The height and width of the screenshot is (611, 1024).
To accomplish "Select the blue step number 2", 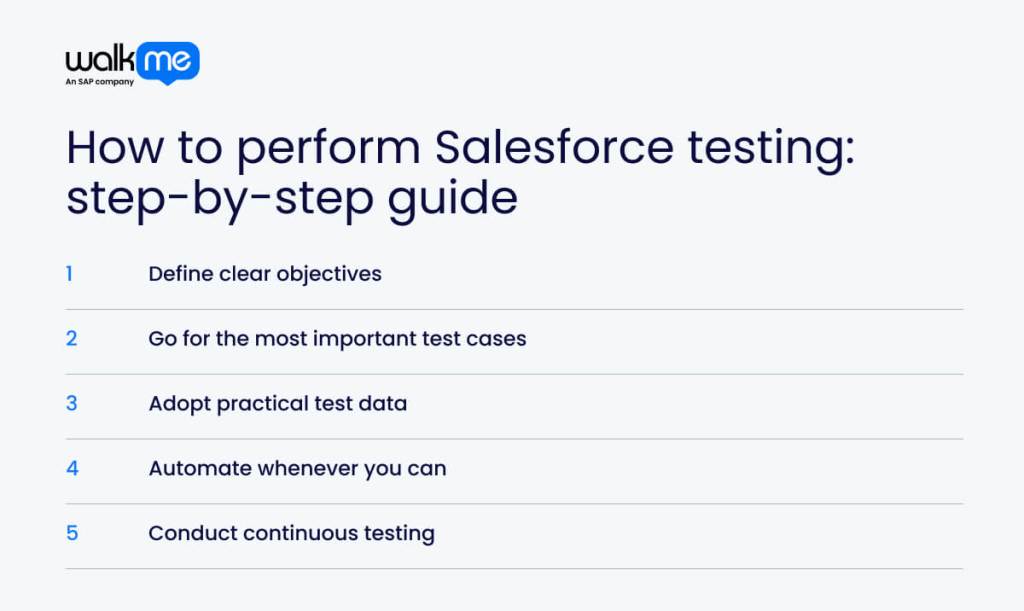I will [x=71, y=338].
